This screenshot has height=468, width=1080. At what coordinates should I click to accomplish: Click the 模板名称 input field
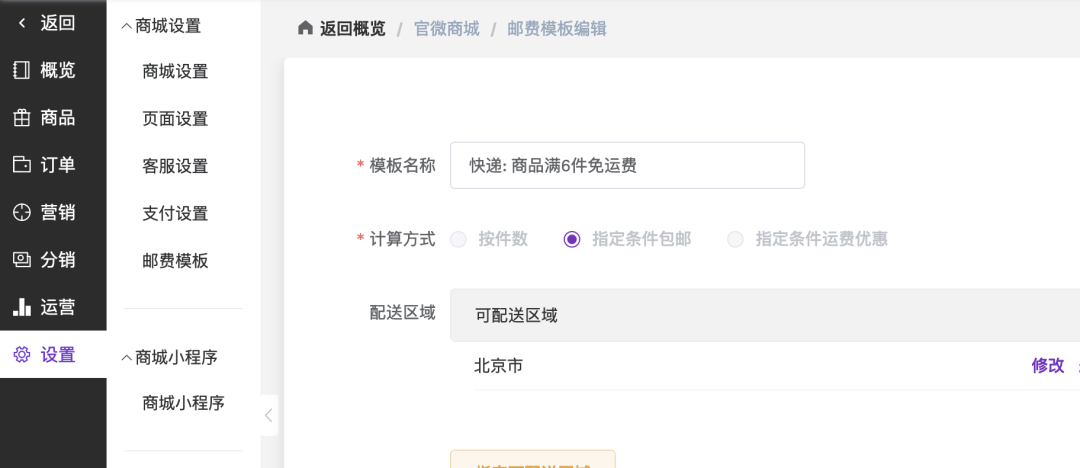point(627,165)
